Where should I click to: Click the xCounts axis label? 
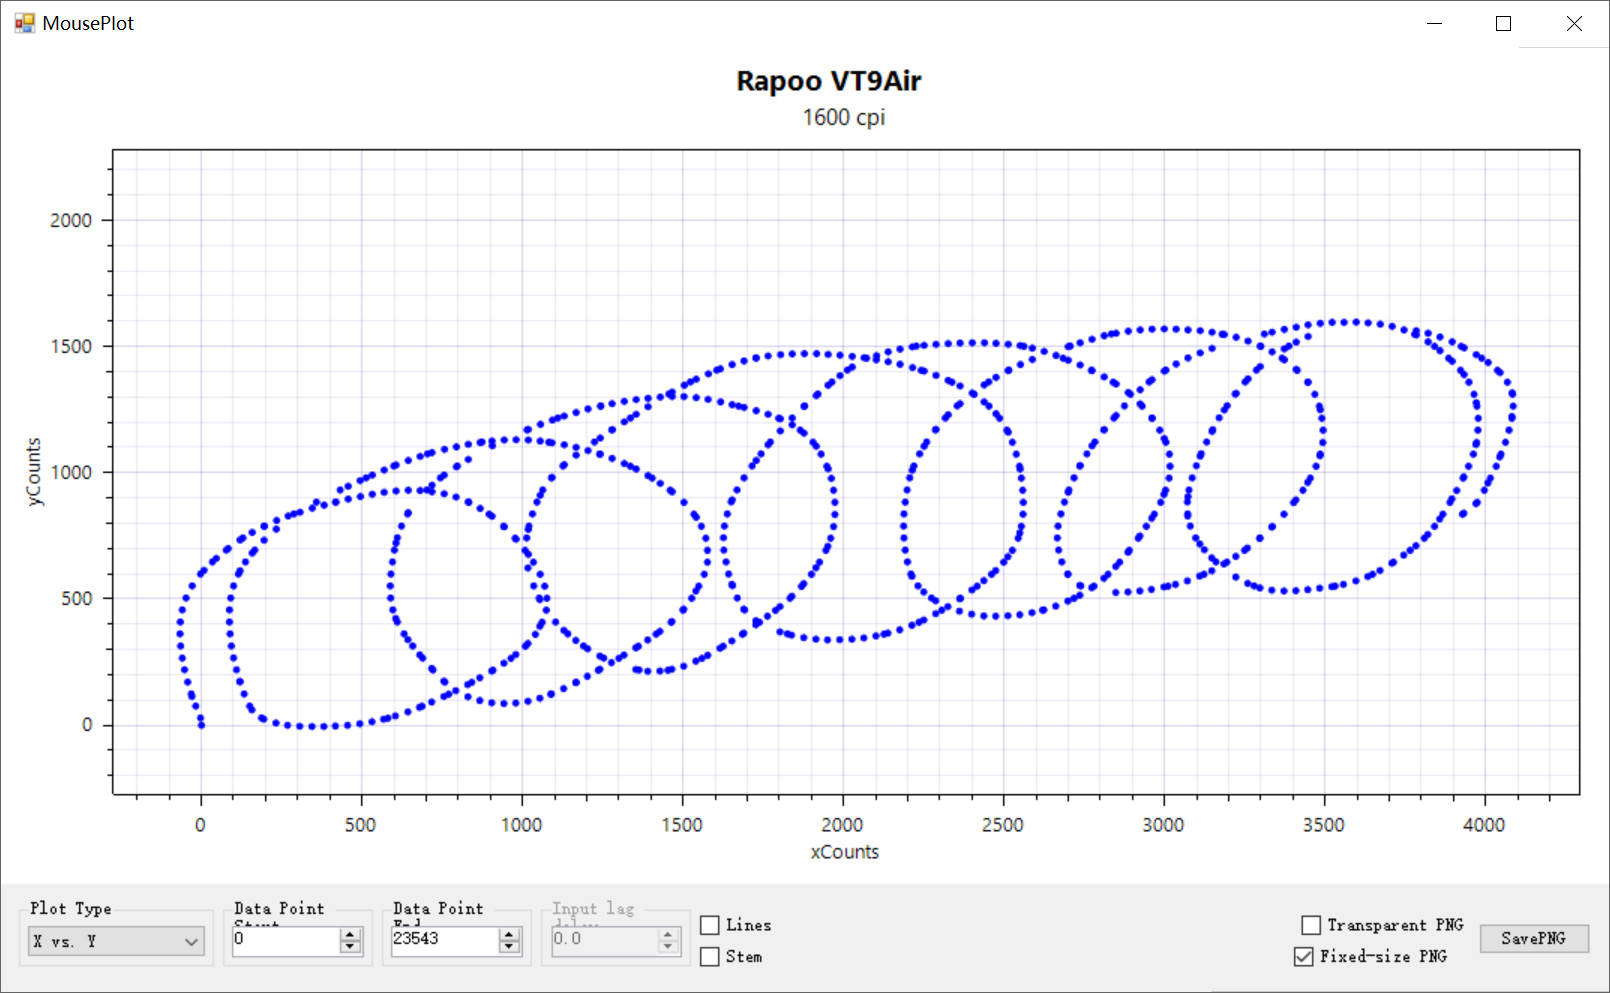(x=845, y=852)
